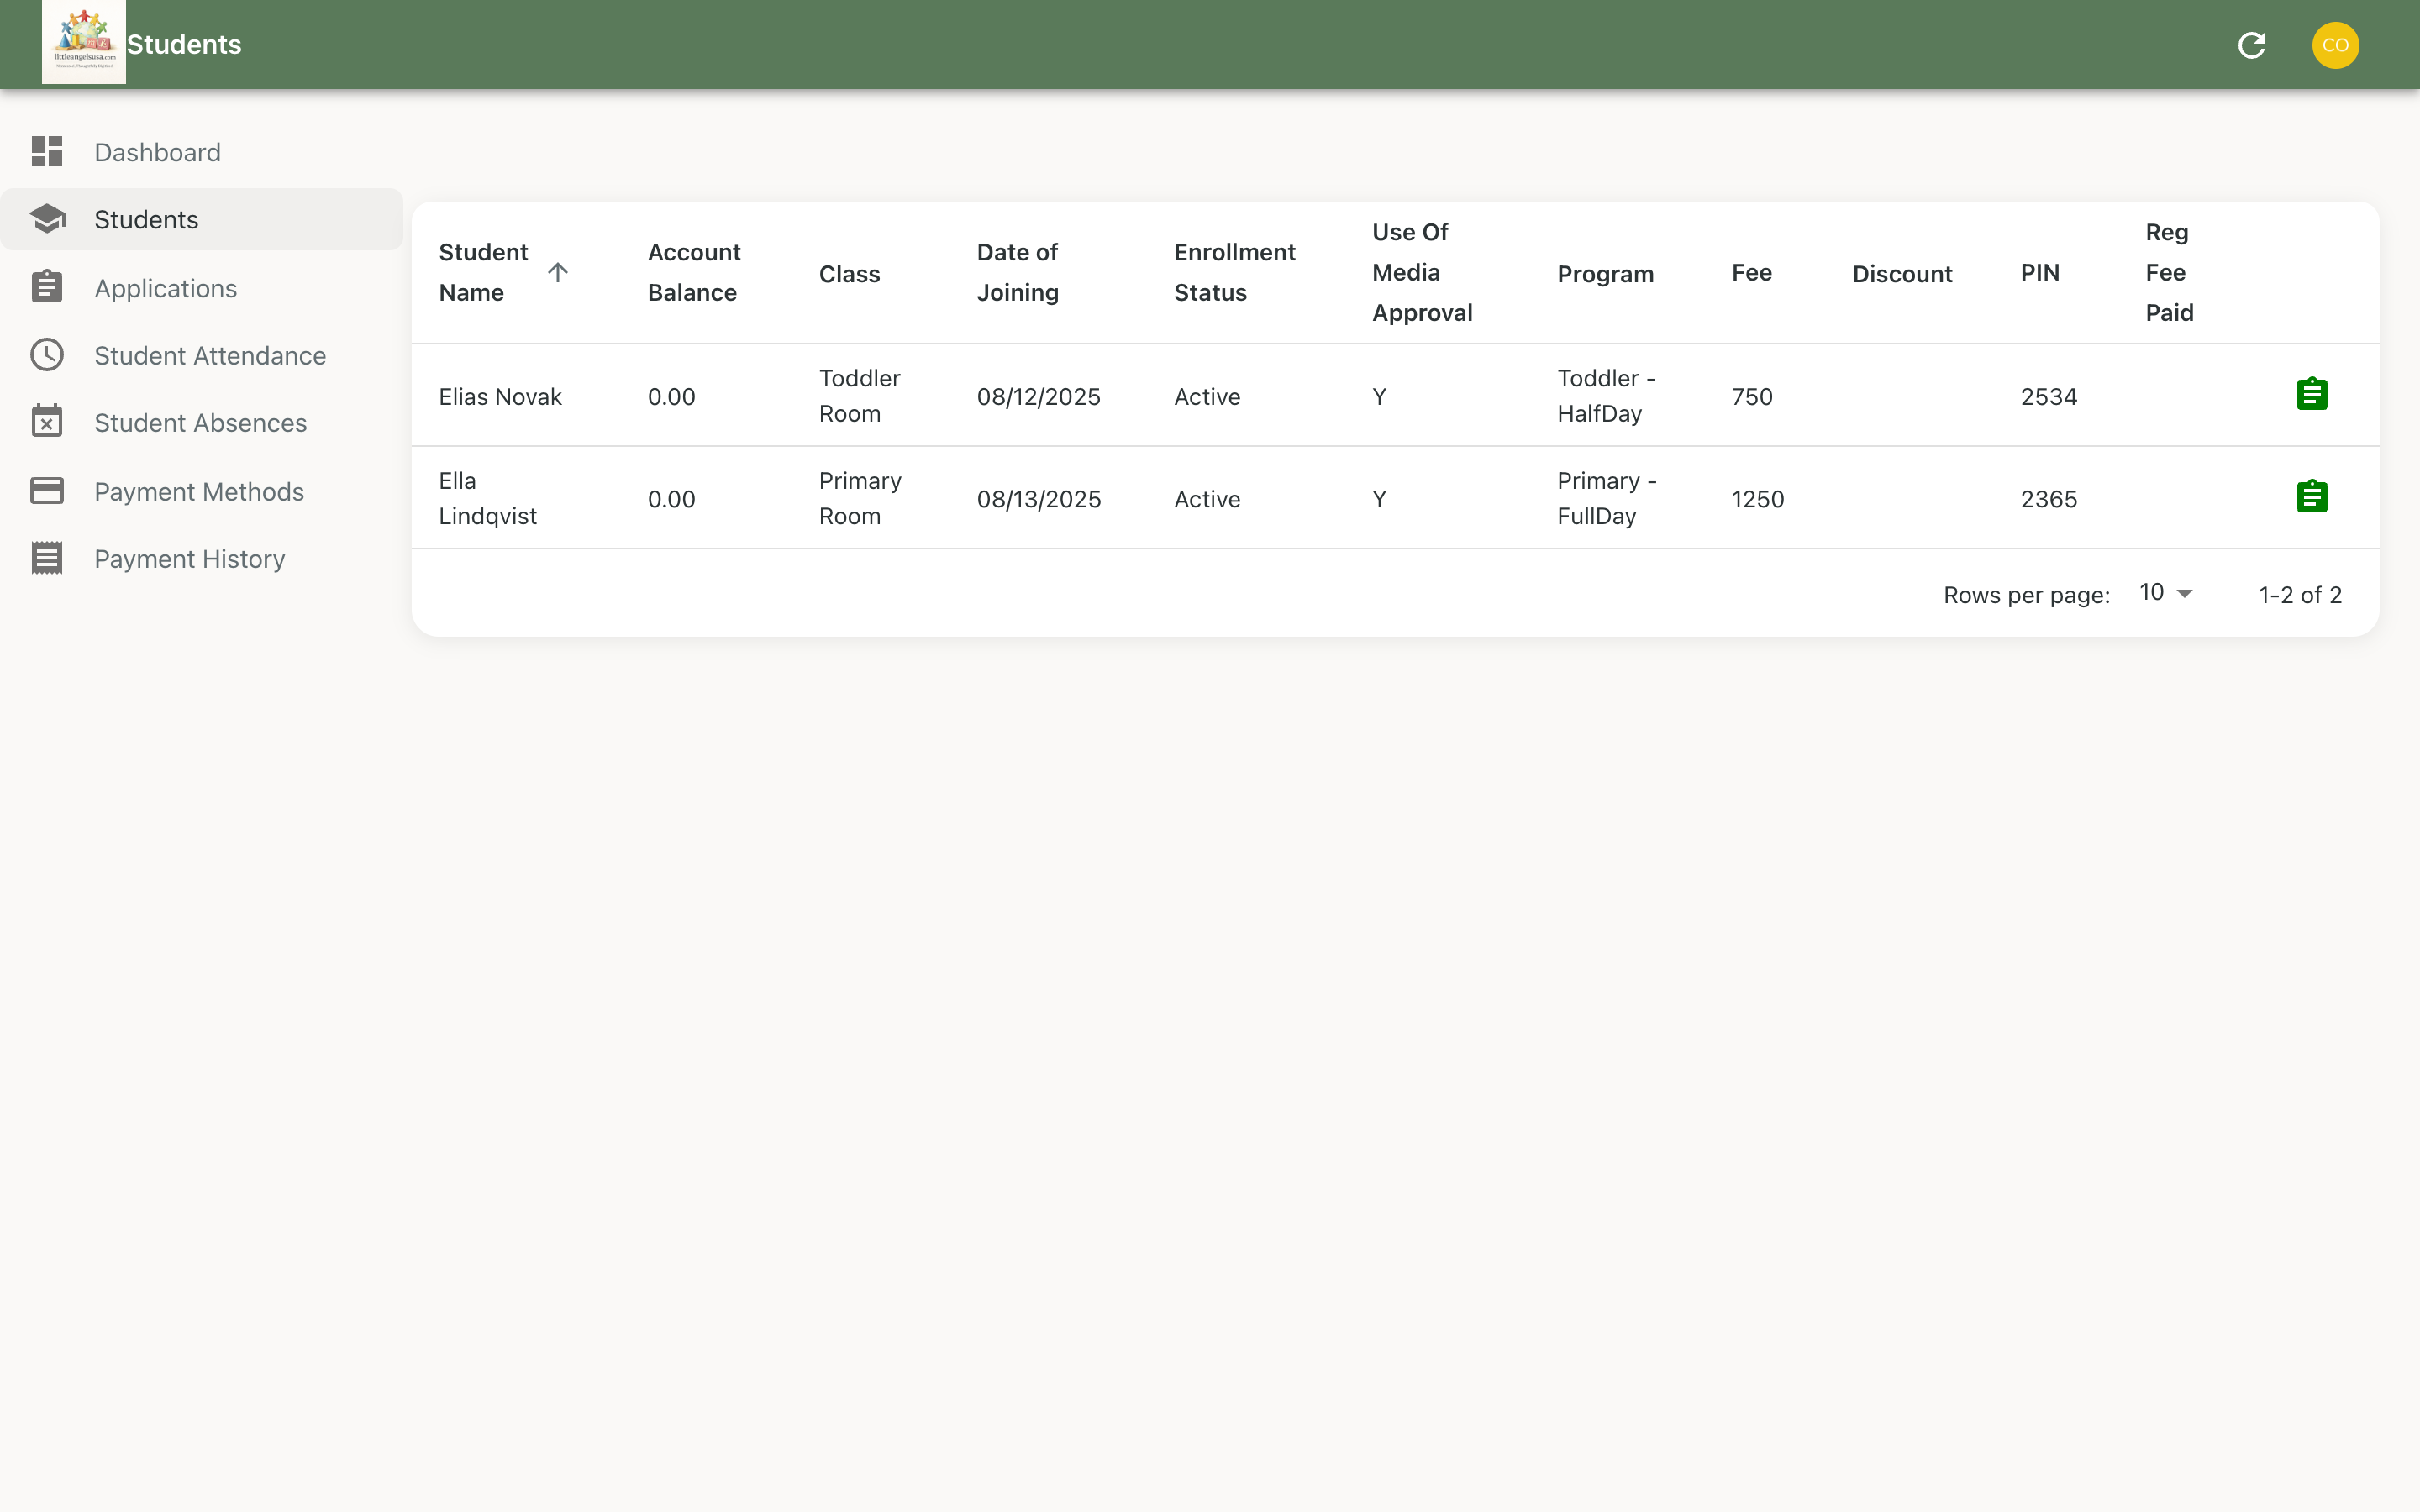2420x1512 pixels.
Task: Open Rows per page dropdown
Action: click(x=2166, y=593)
